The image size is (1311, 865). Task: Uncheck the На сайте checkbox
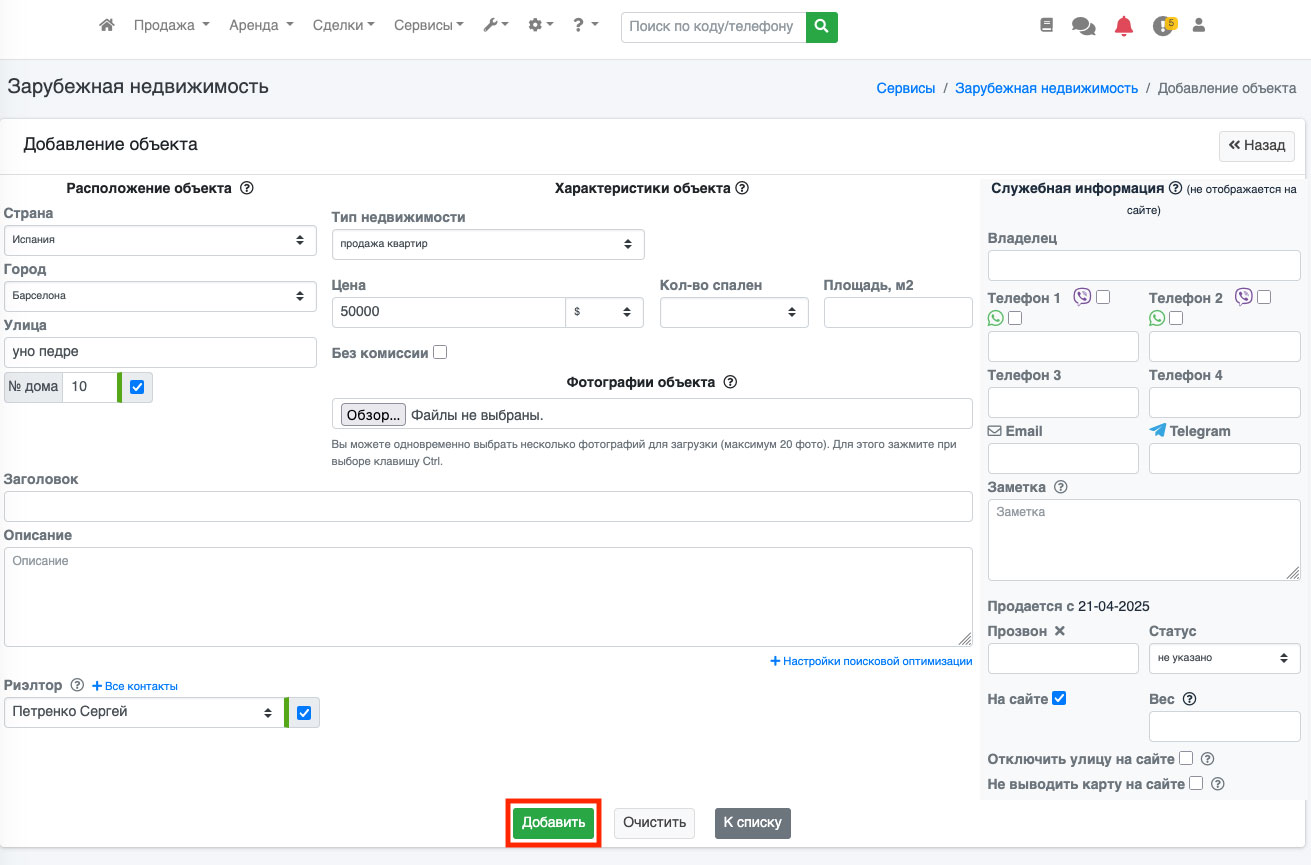[x=1059, y=698]
